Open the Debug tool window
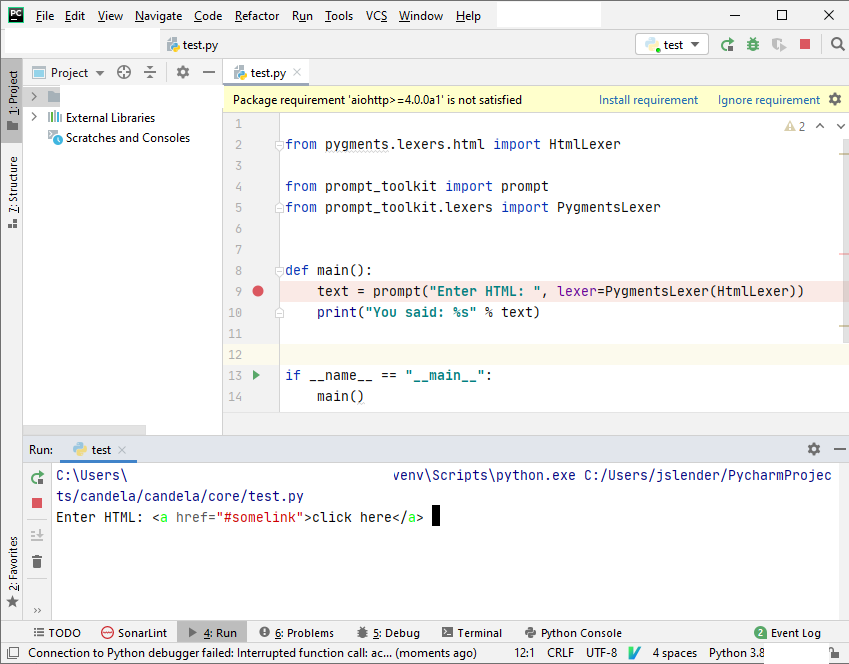The image size is (849, 664). [x=388, y=633]
